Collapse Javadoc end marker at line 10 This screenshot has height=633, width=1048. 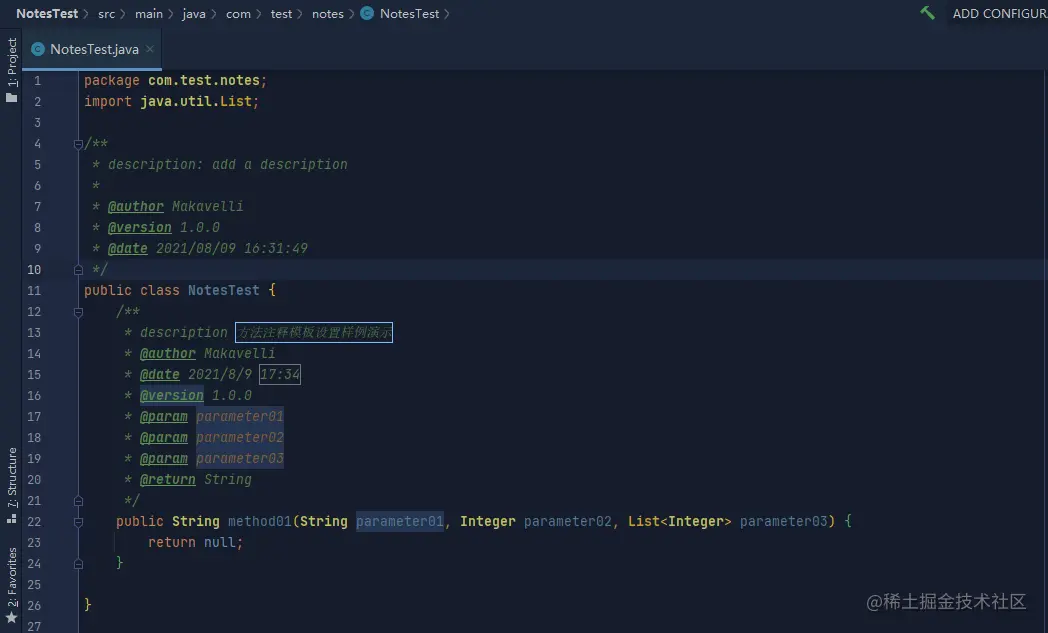point(78,269)
